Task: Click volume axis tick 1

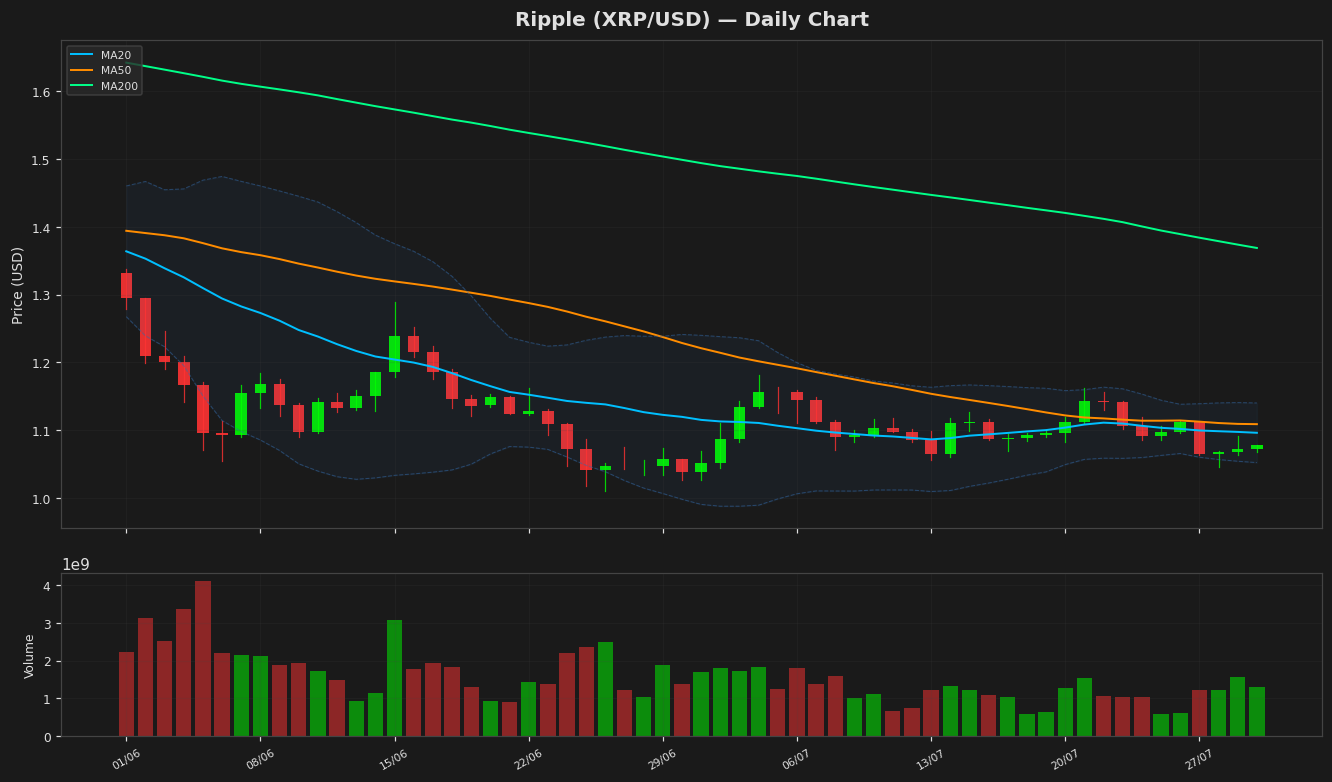Action: pos(47,699)
